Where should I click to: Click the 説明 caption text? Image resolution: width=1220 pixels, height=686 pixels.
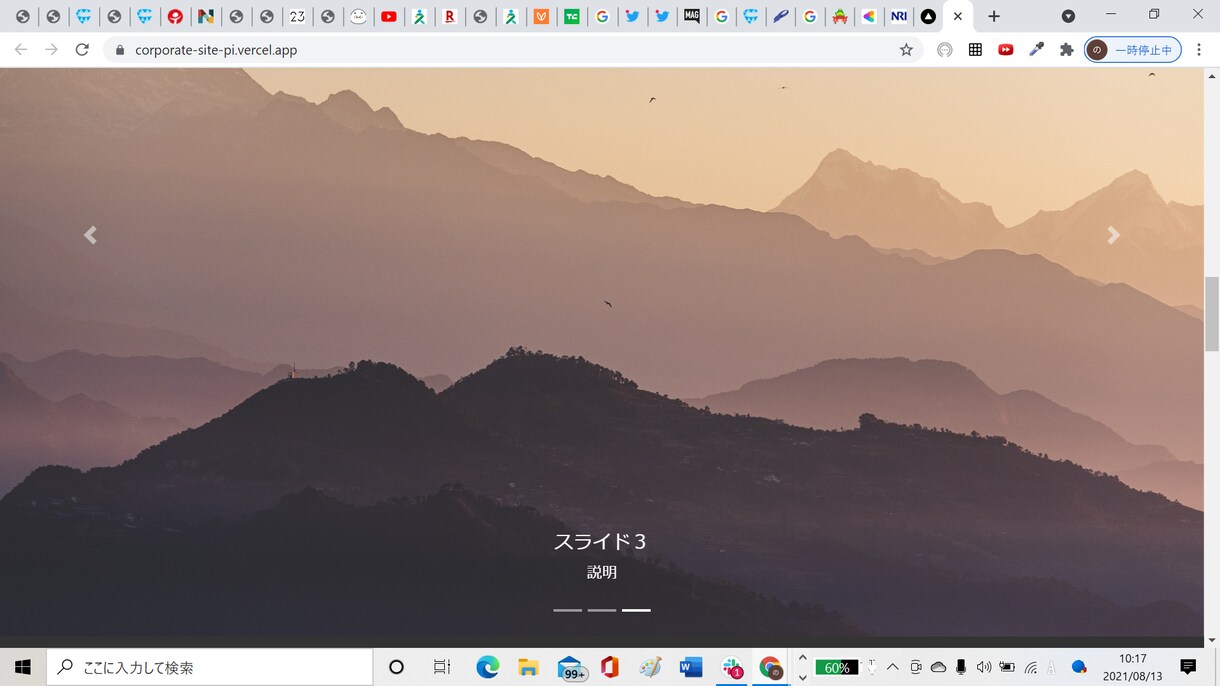602,573
